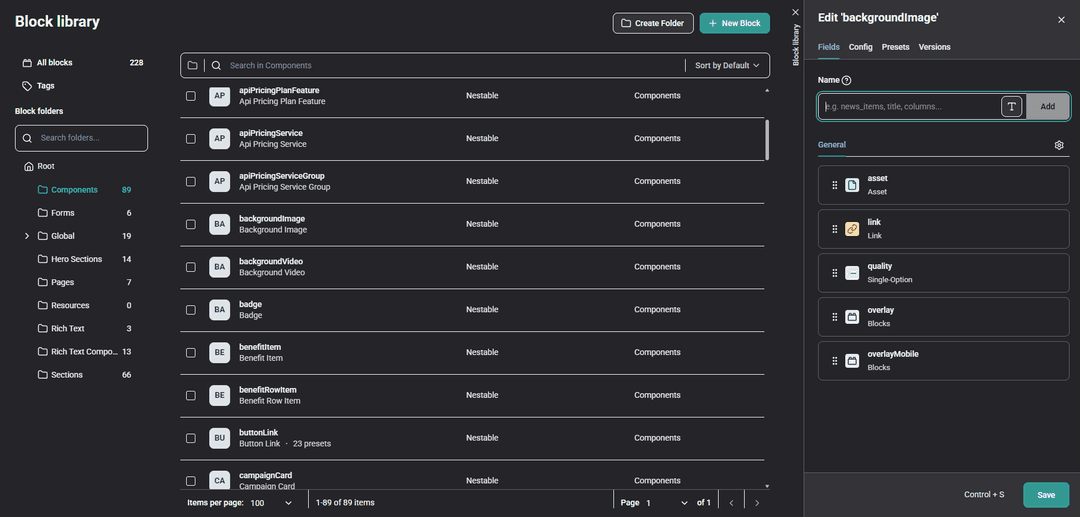Click the vertical Block library tab

click(x=796, y=45)
